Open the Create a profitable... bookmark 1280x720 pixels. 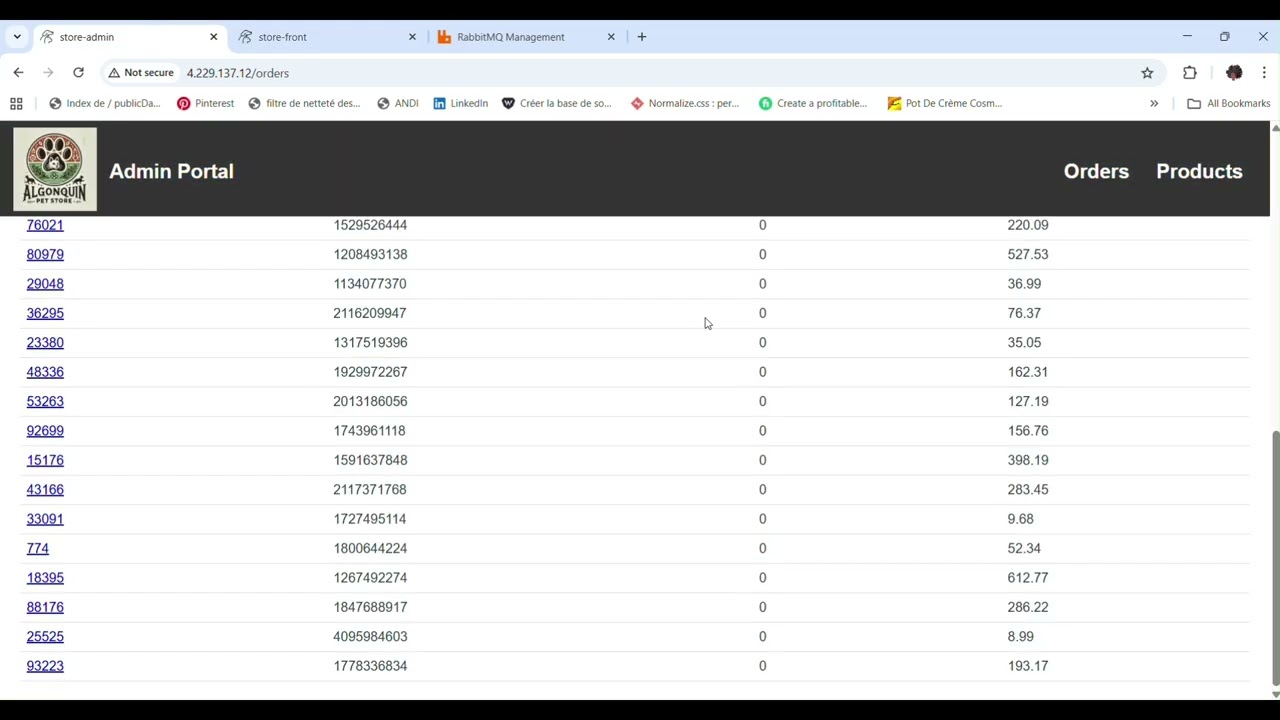[813, 103]
